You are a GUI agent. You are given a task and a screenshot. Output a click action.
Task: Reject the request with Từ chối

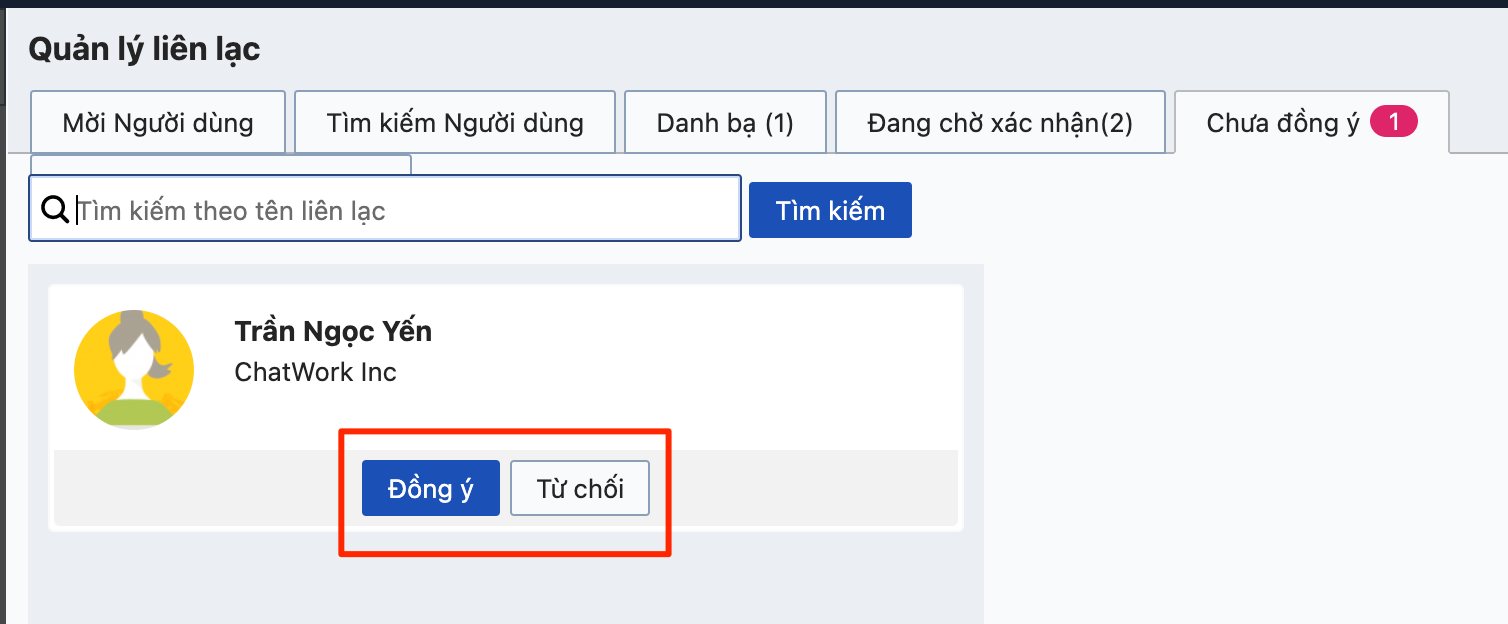(580, 488)
